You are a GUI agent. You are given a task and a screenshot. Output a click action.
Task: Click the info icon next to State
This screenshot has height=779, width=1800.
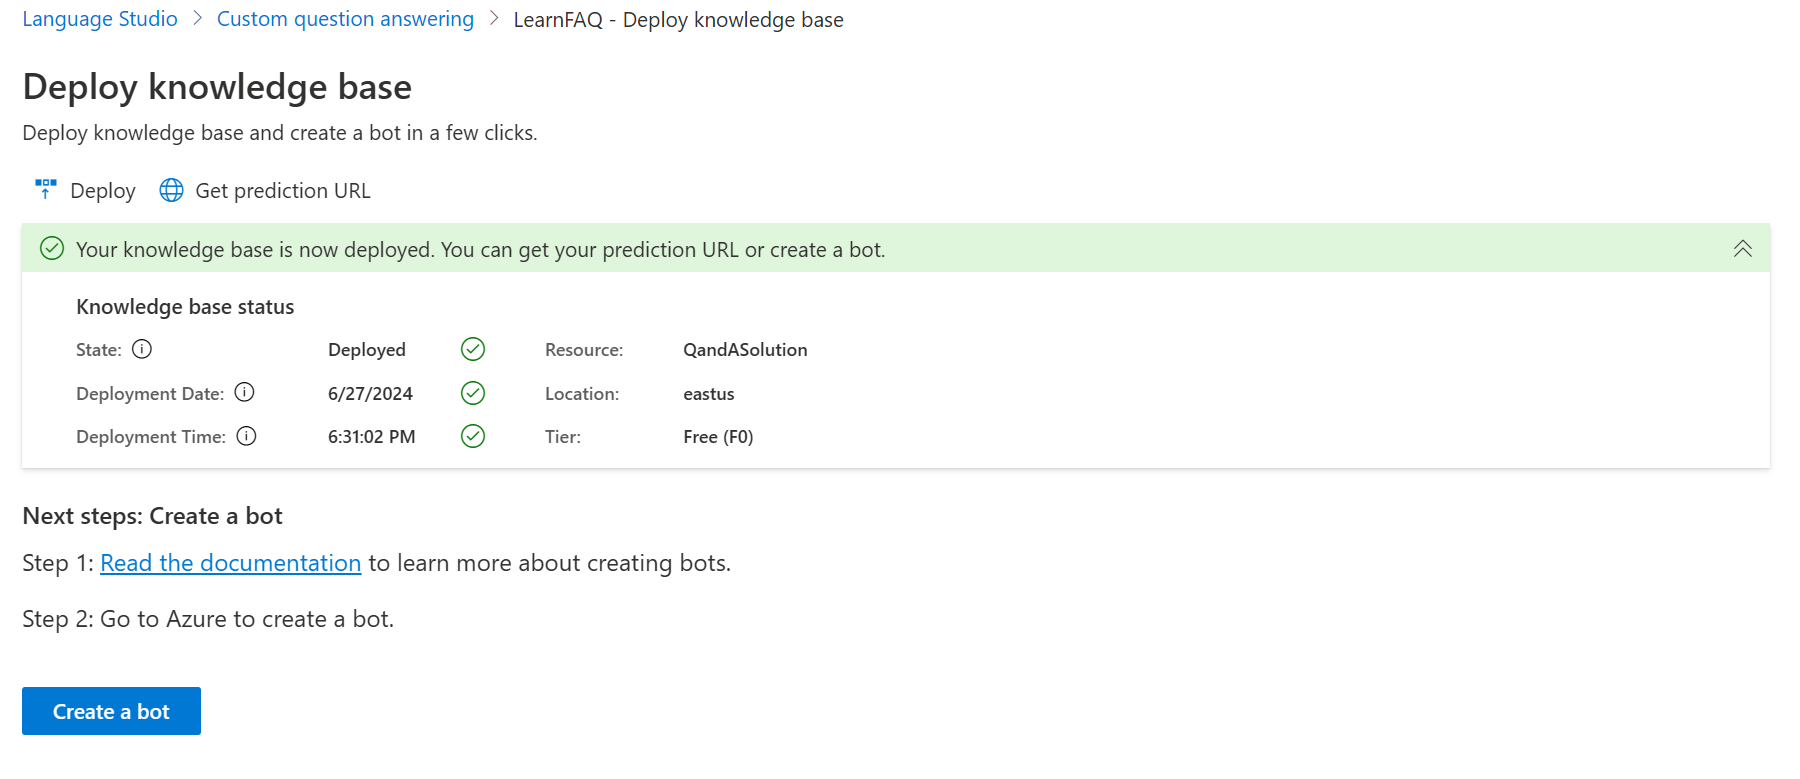142,349
